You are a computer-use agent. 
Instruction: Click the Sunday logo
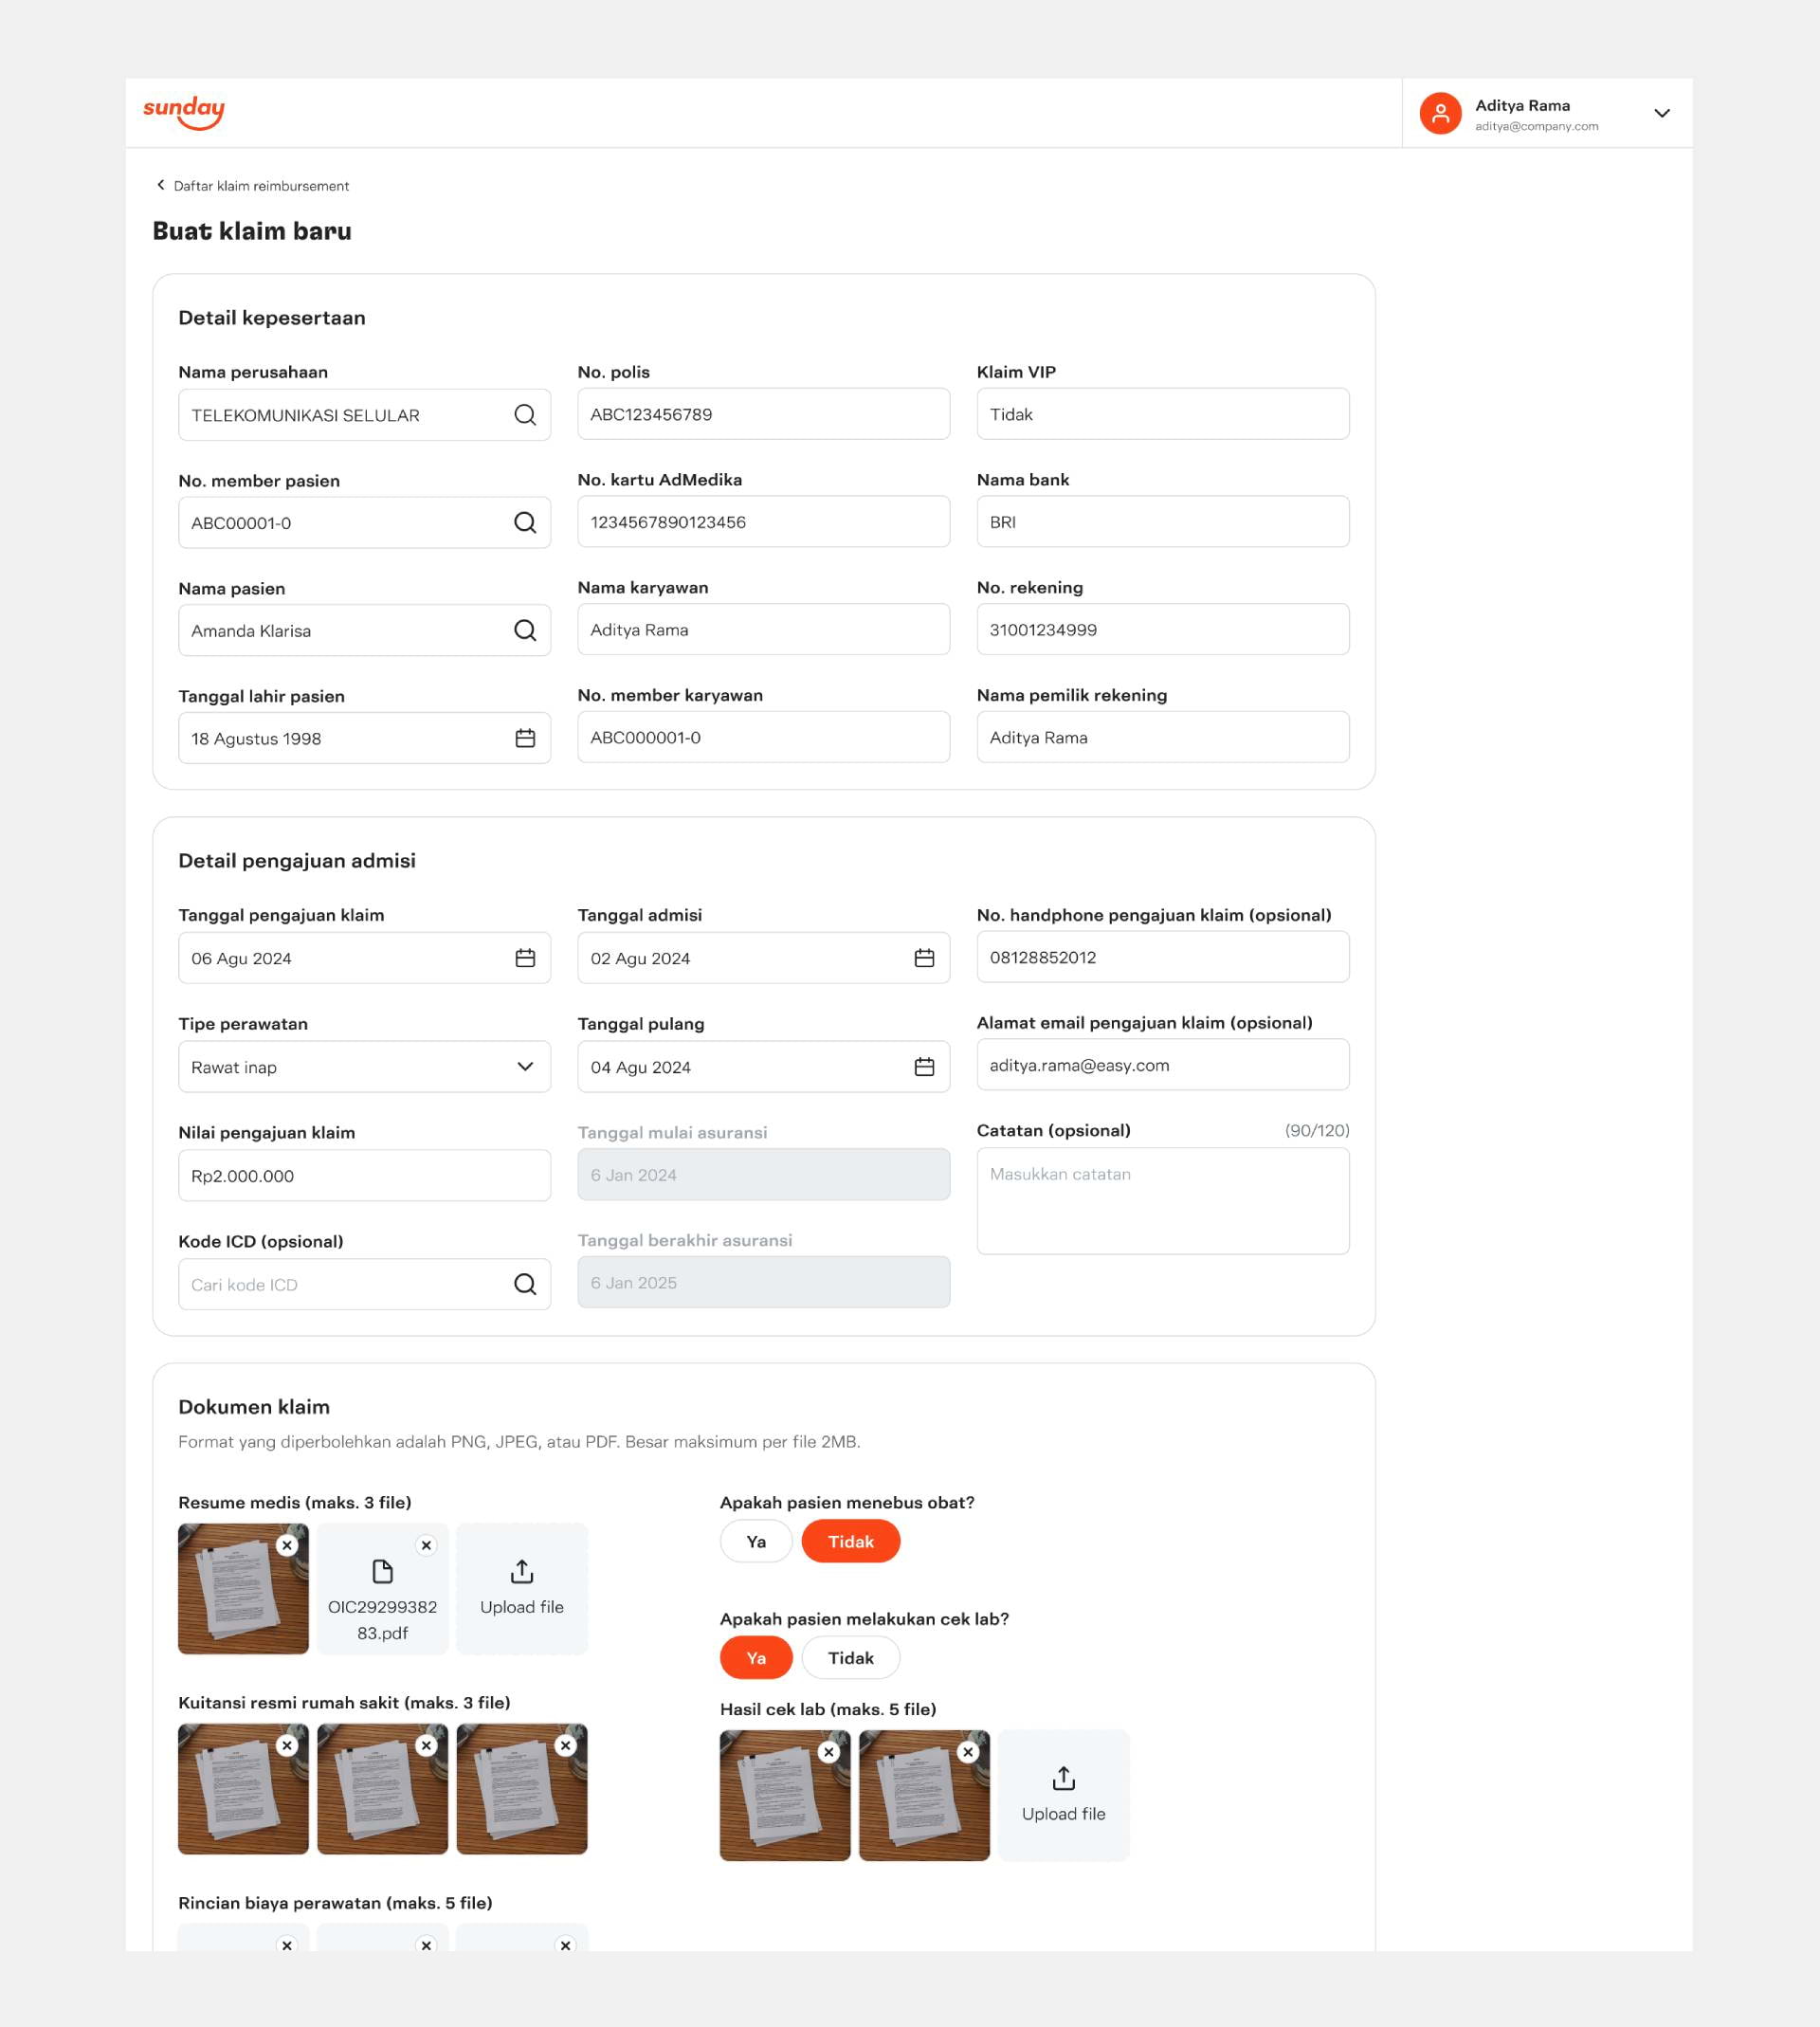coord(183,112)
